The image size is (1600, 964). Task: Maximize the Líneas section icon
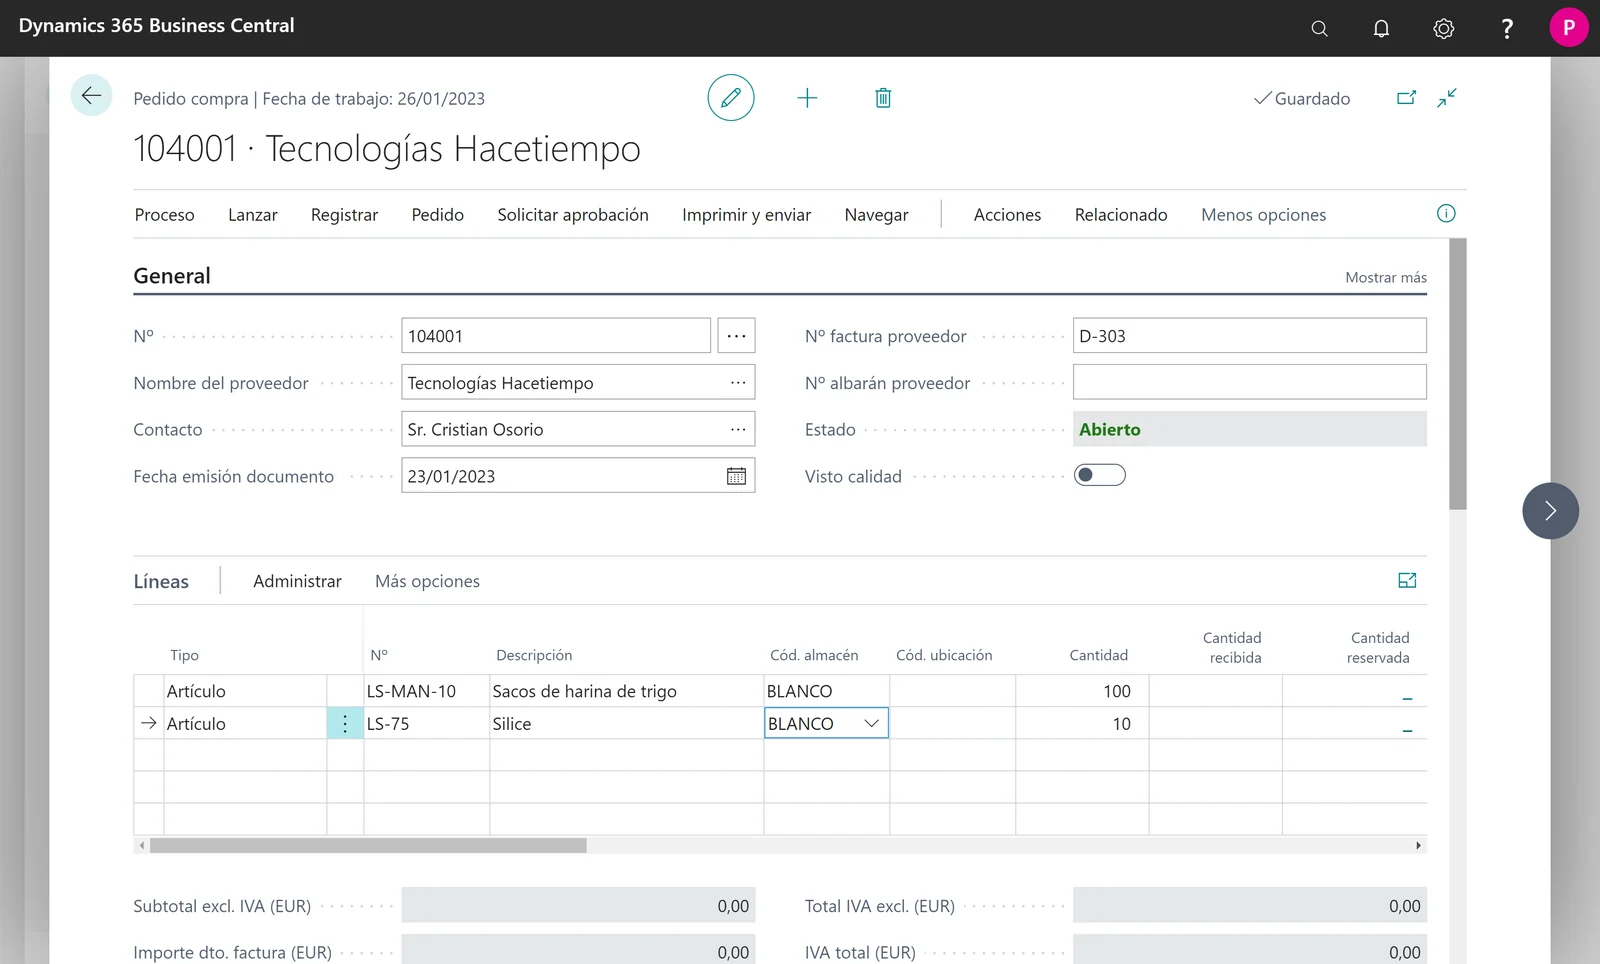[x=1407, y=580]
